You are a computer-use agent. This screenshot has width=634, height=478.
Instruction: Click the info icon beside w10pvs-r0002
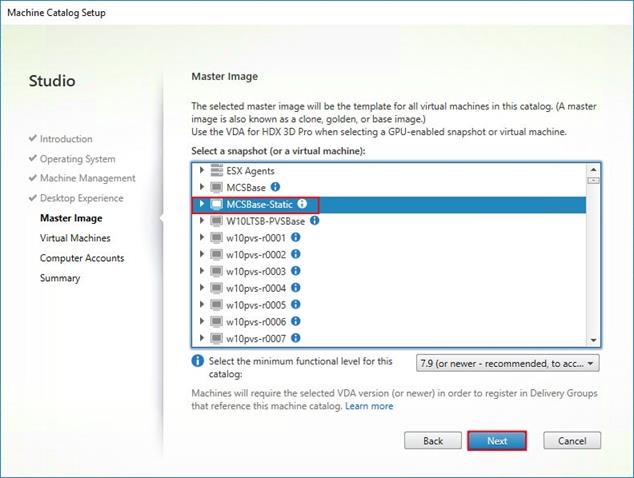[296, 254]
